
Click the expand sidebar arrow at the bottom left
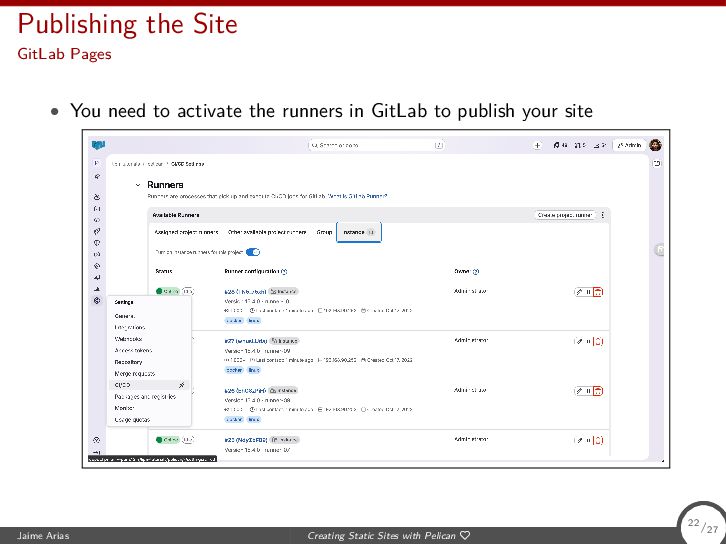pos(97,452)
